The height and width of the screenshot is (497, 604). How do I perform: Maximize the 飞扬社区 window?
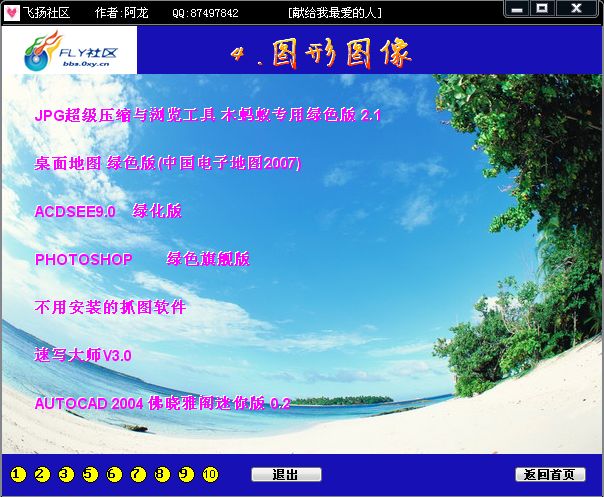(x=542, y=8)
